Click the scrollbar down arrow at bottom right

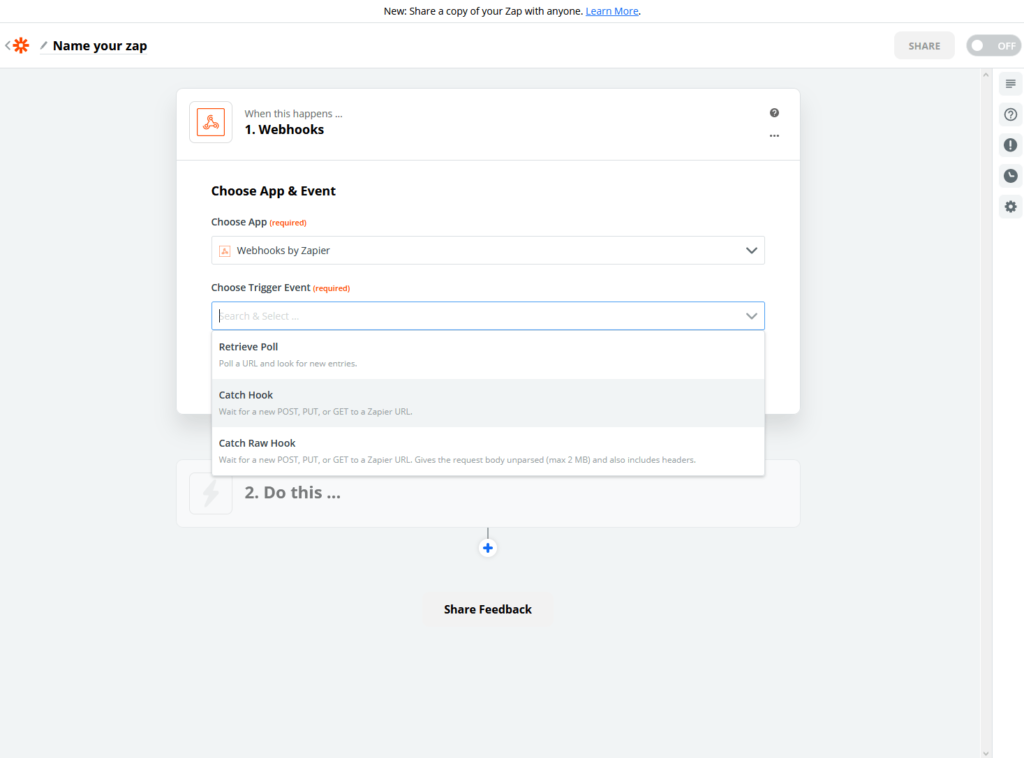985,753
